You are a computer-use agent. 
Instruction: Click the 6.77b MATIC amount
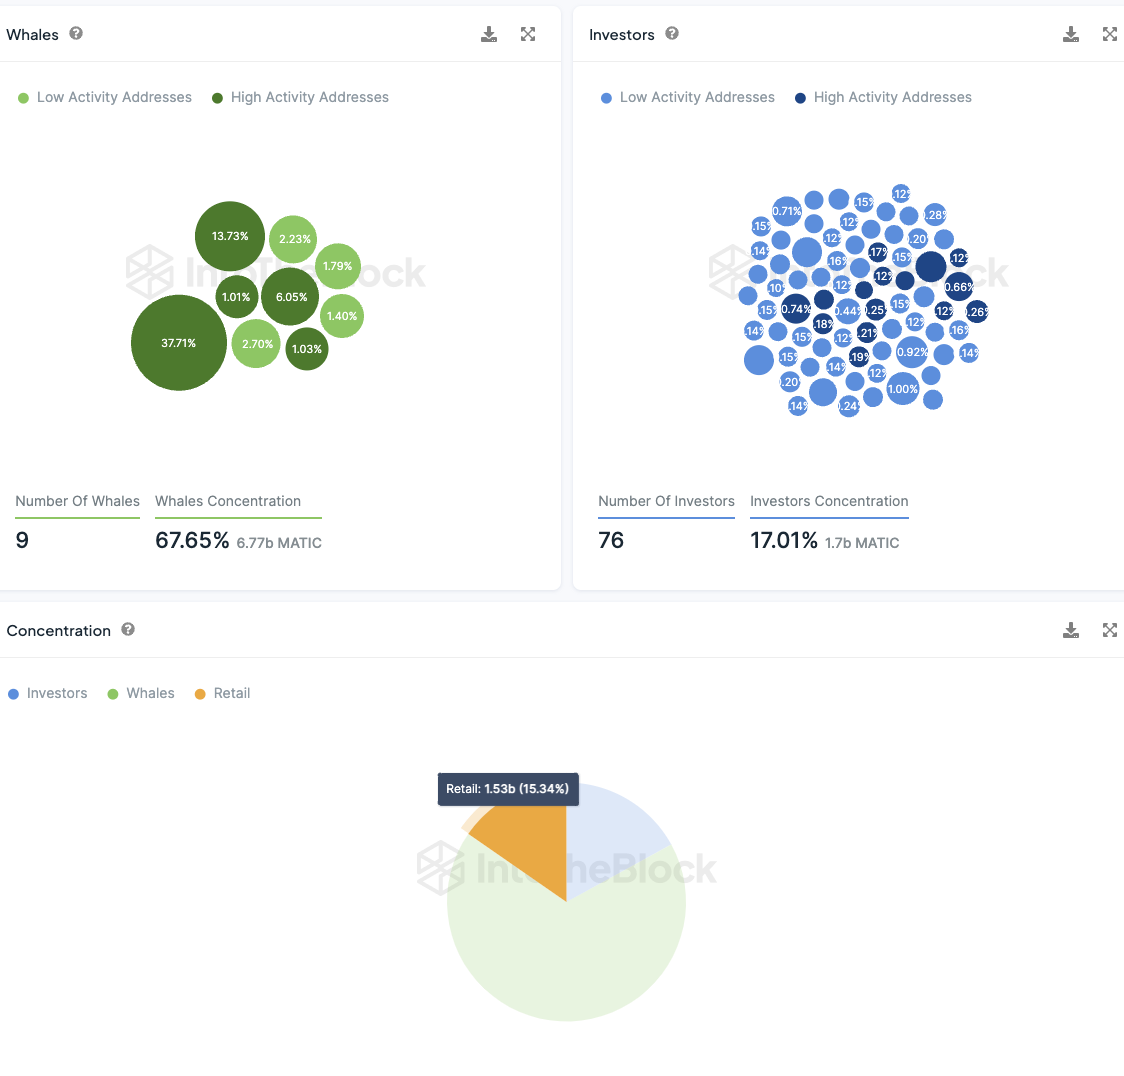279,543
